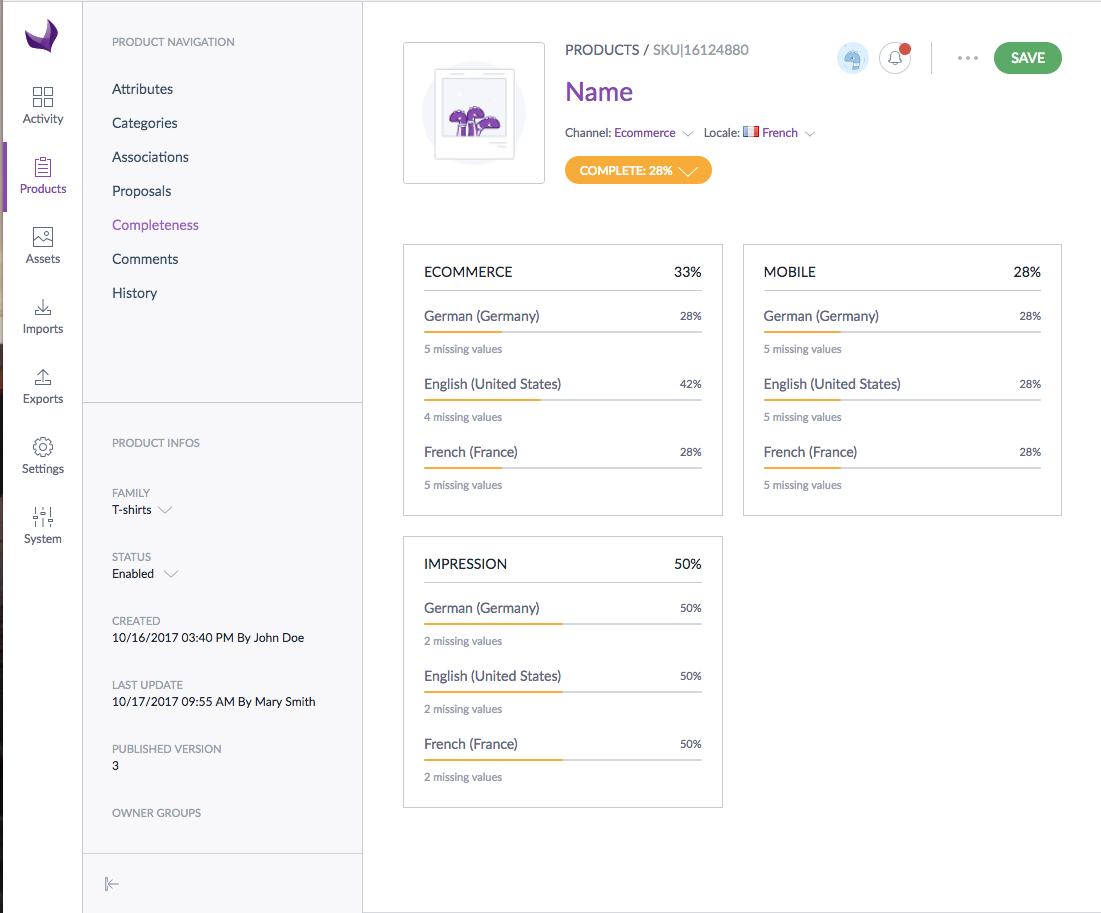This screenshot has width=1101, height=913.
Task: Select the Products sidebar icon
Action: pyautogui.click(x=42, y=170)
